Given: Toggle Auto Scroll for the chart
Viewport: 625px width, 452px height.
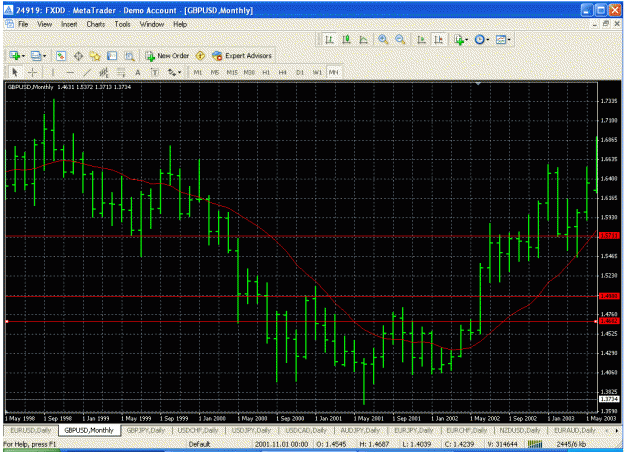Looking at the screenshot, I should 421,39.
